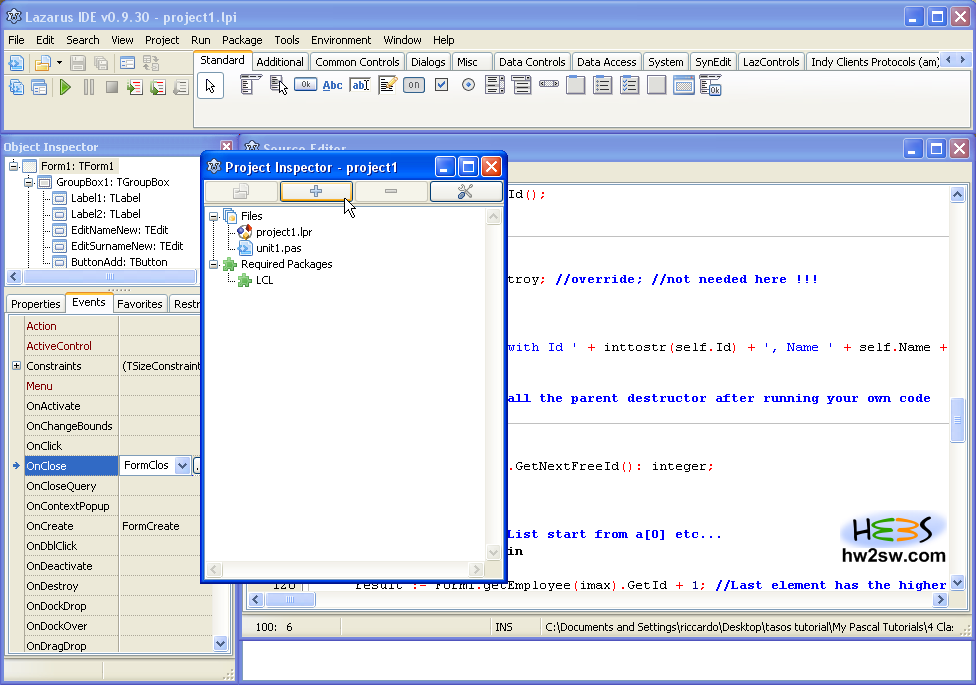Click the New Unit toolbar icon
The width and height of the screenshot is (976, 685).
click(x=16, y=63)
